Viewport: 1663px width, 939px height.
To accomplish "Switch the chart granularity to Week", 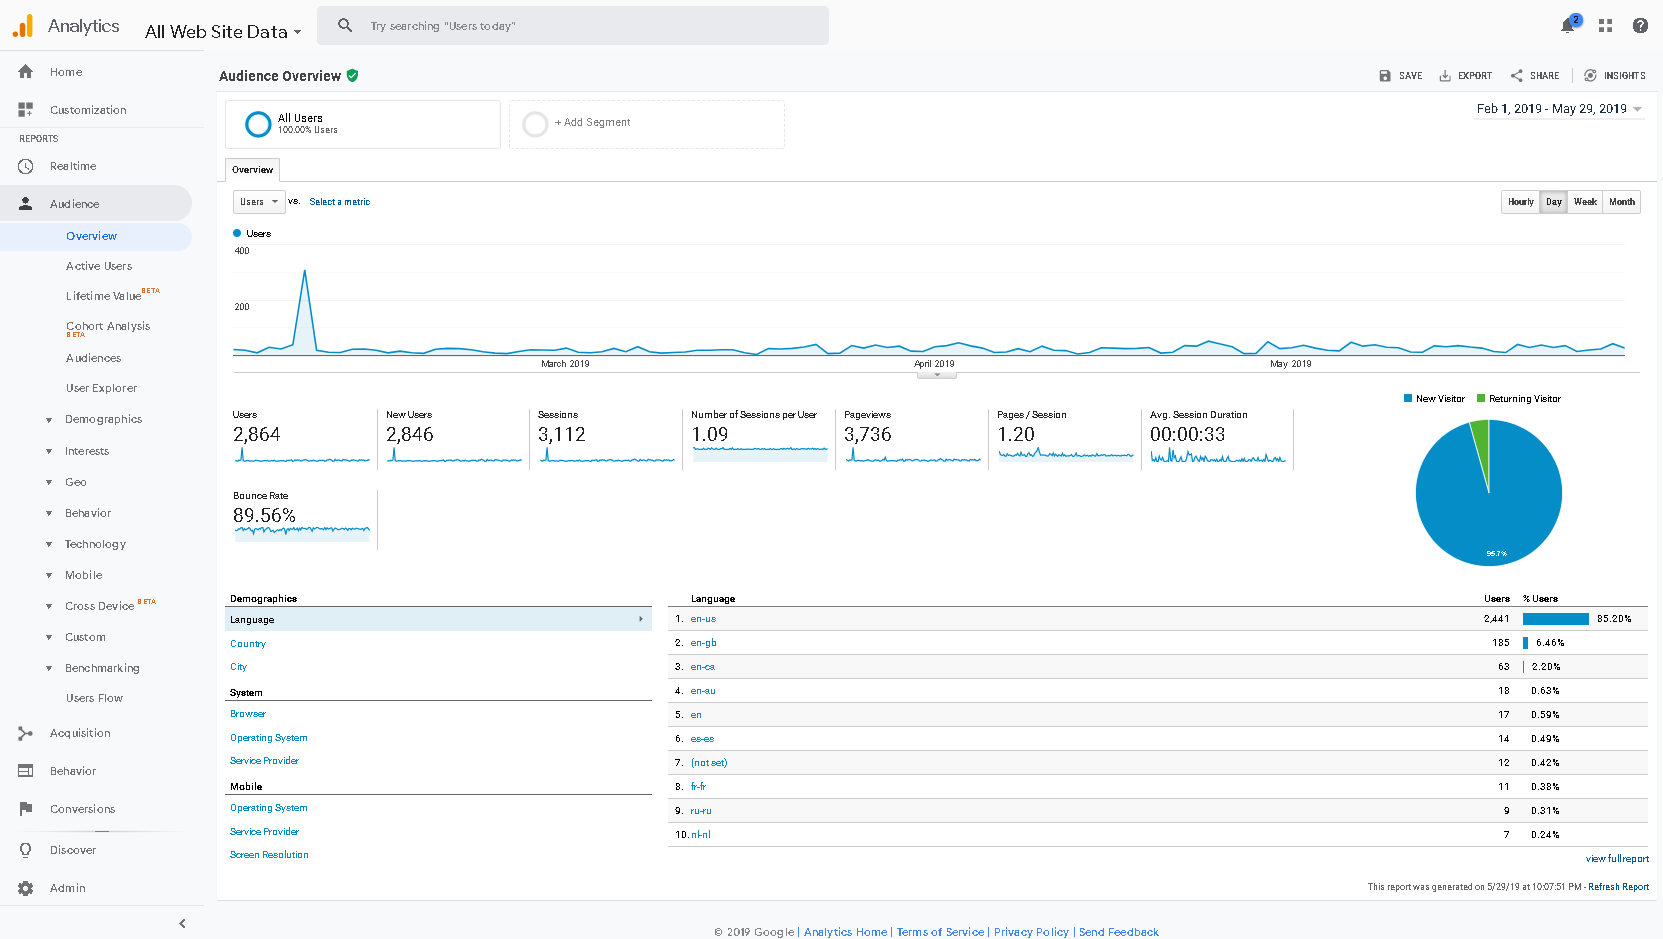I will (x=1585, y=201).
